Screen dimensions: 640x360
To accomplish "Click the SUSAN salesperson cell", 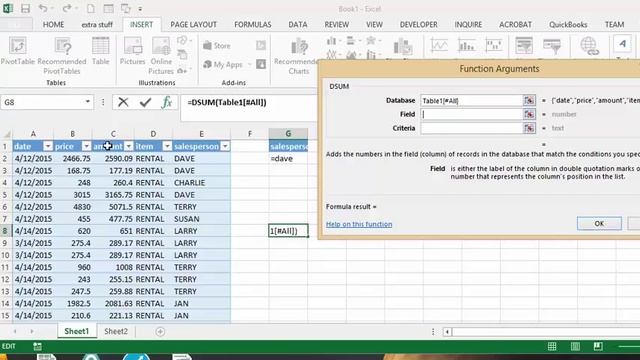I will (x=201, y=219).
